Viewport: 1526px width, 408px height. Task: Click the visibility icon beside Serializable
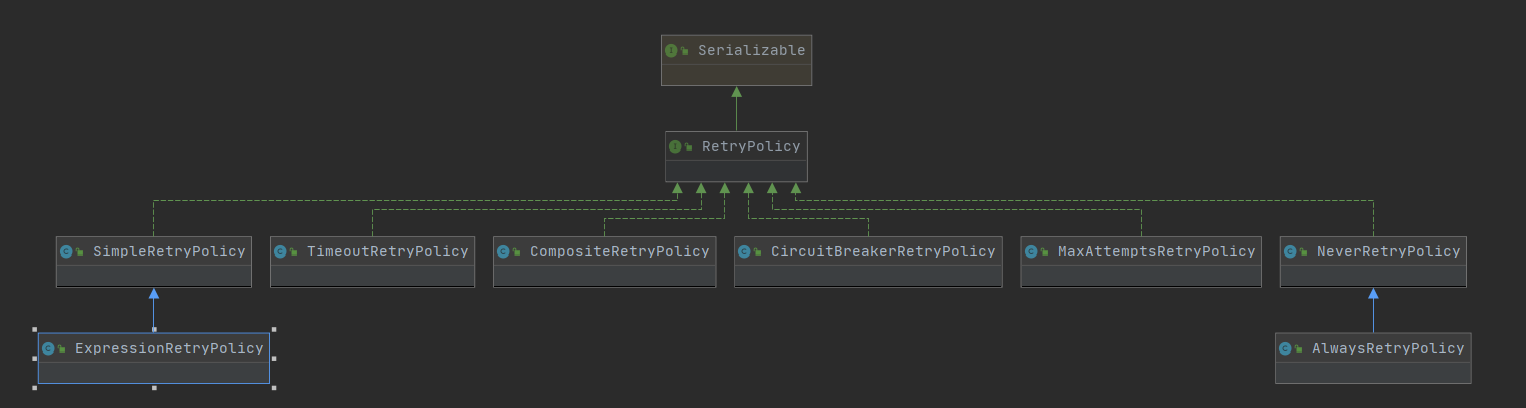[685, 52]
